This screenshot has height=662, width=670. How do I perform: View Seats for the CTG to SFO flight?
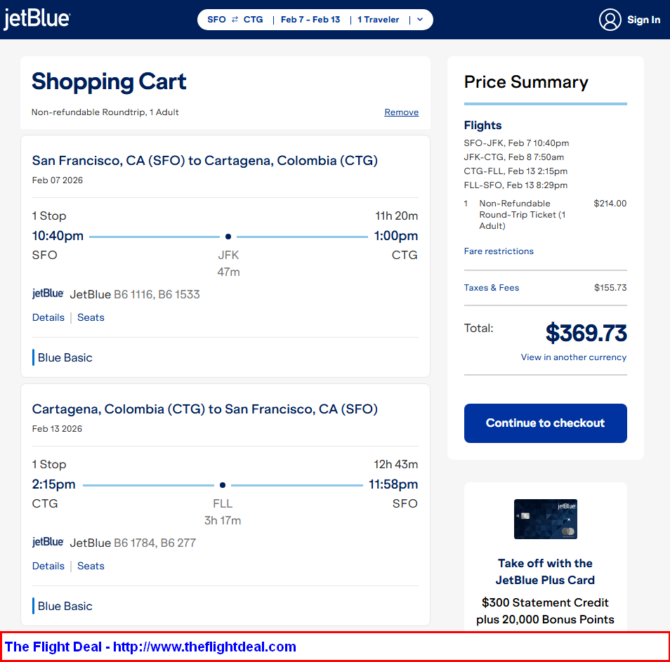pyautogui.click(x=91, y=566)
